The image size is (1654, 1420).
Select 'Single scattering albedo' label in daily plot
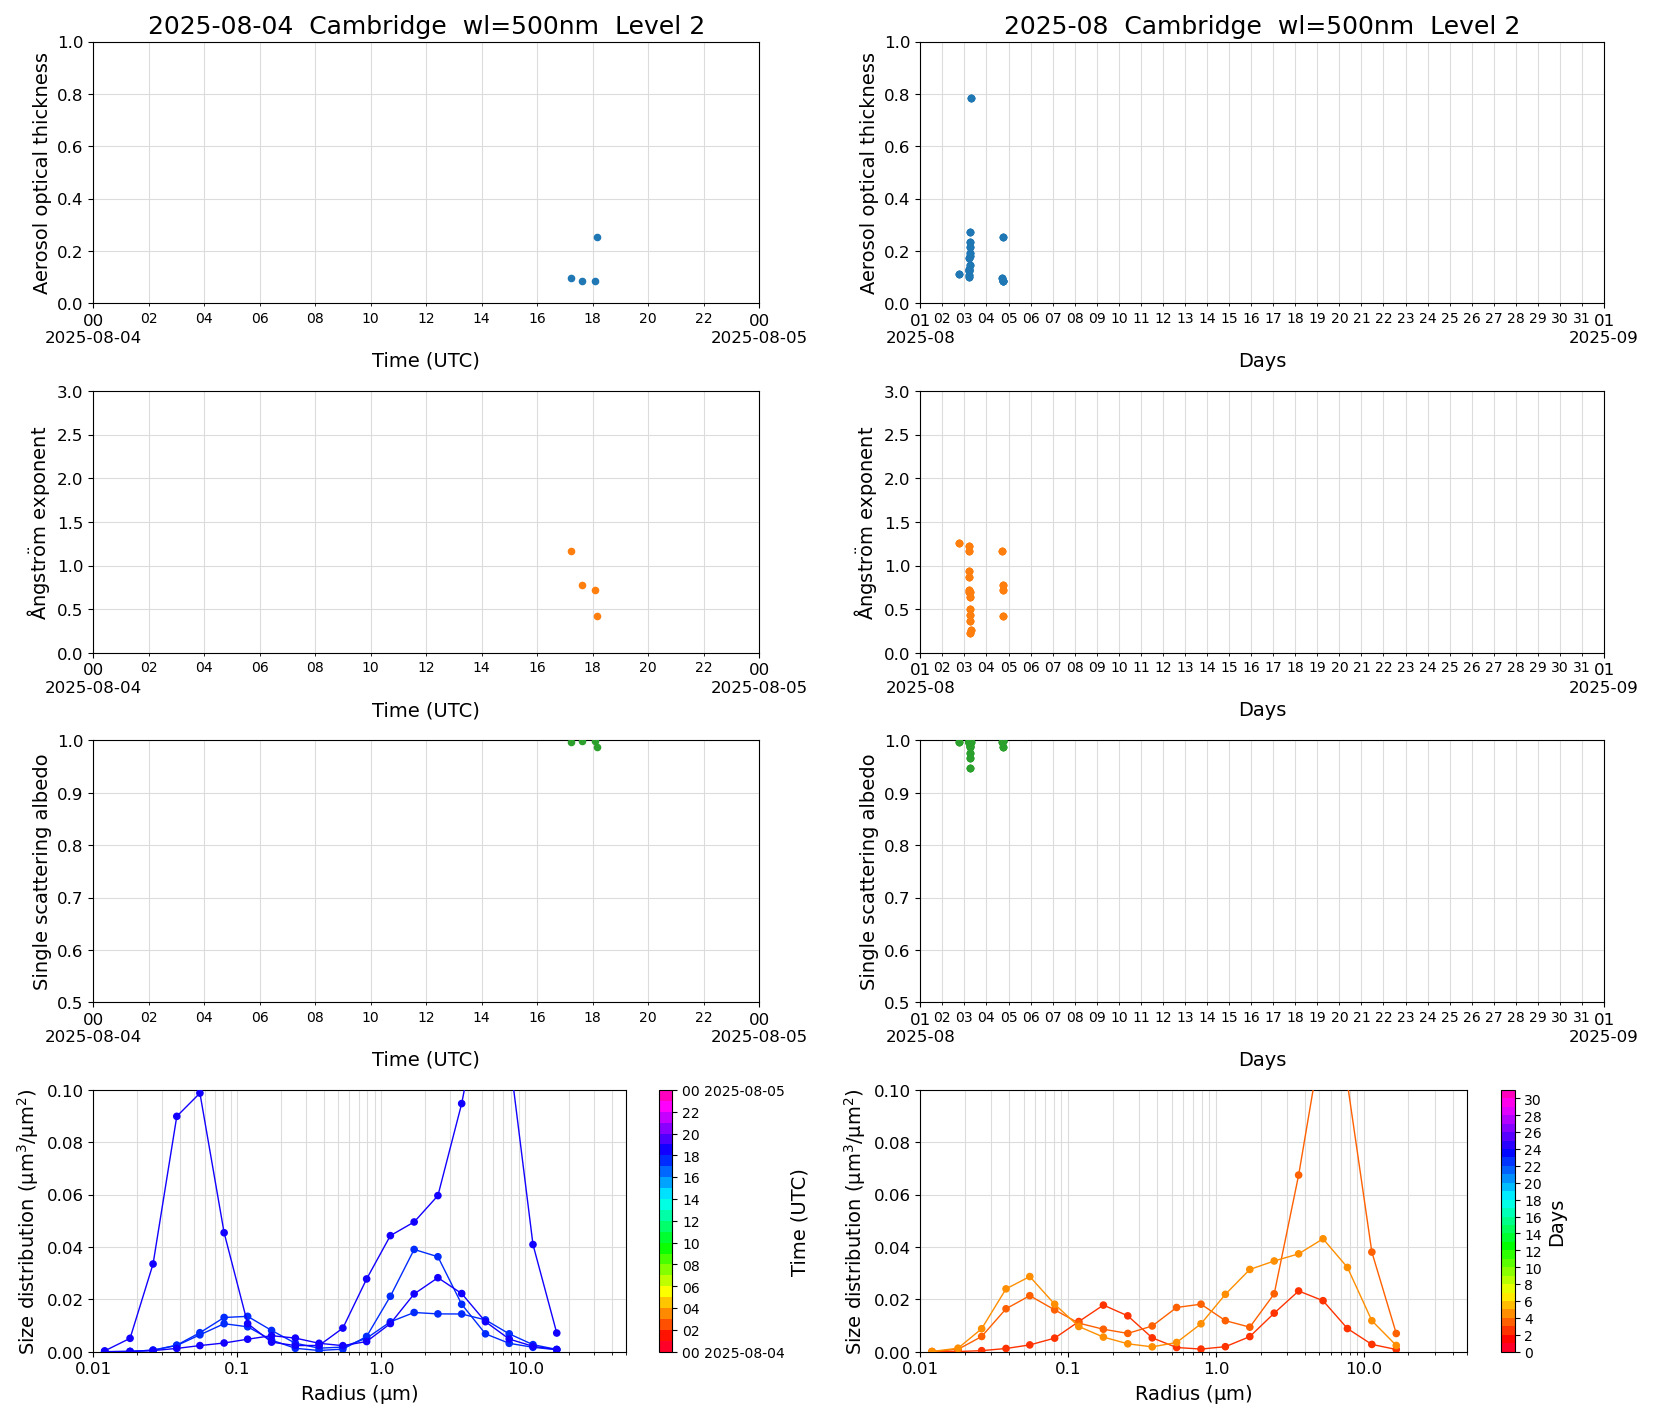pyautogui.click(x=41, y=872)
